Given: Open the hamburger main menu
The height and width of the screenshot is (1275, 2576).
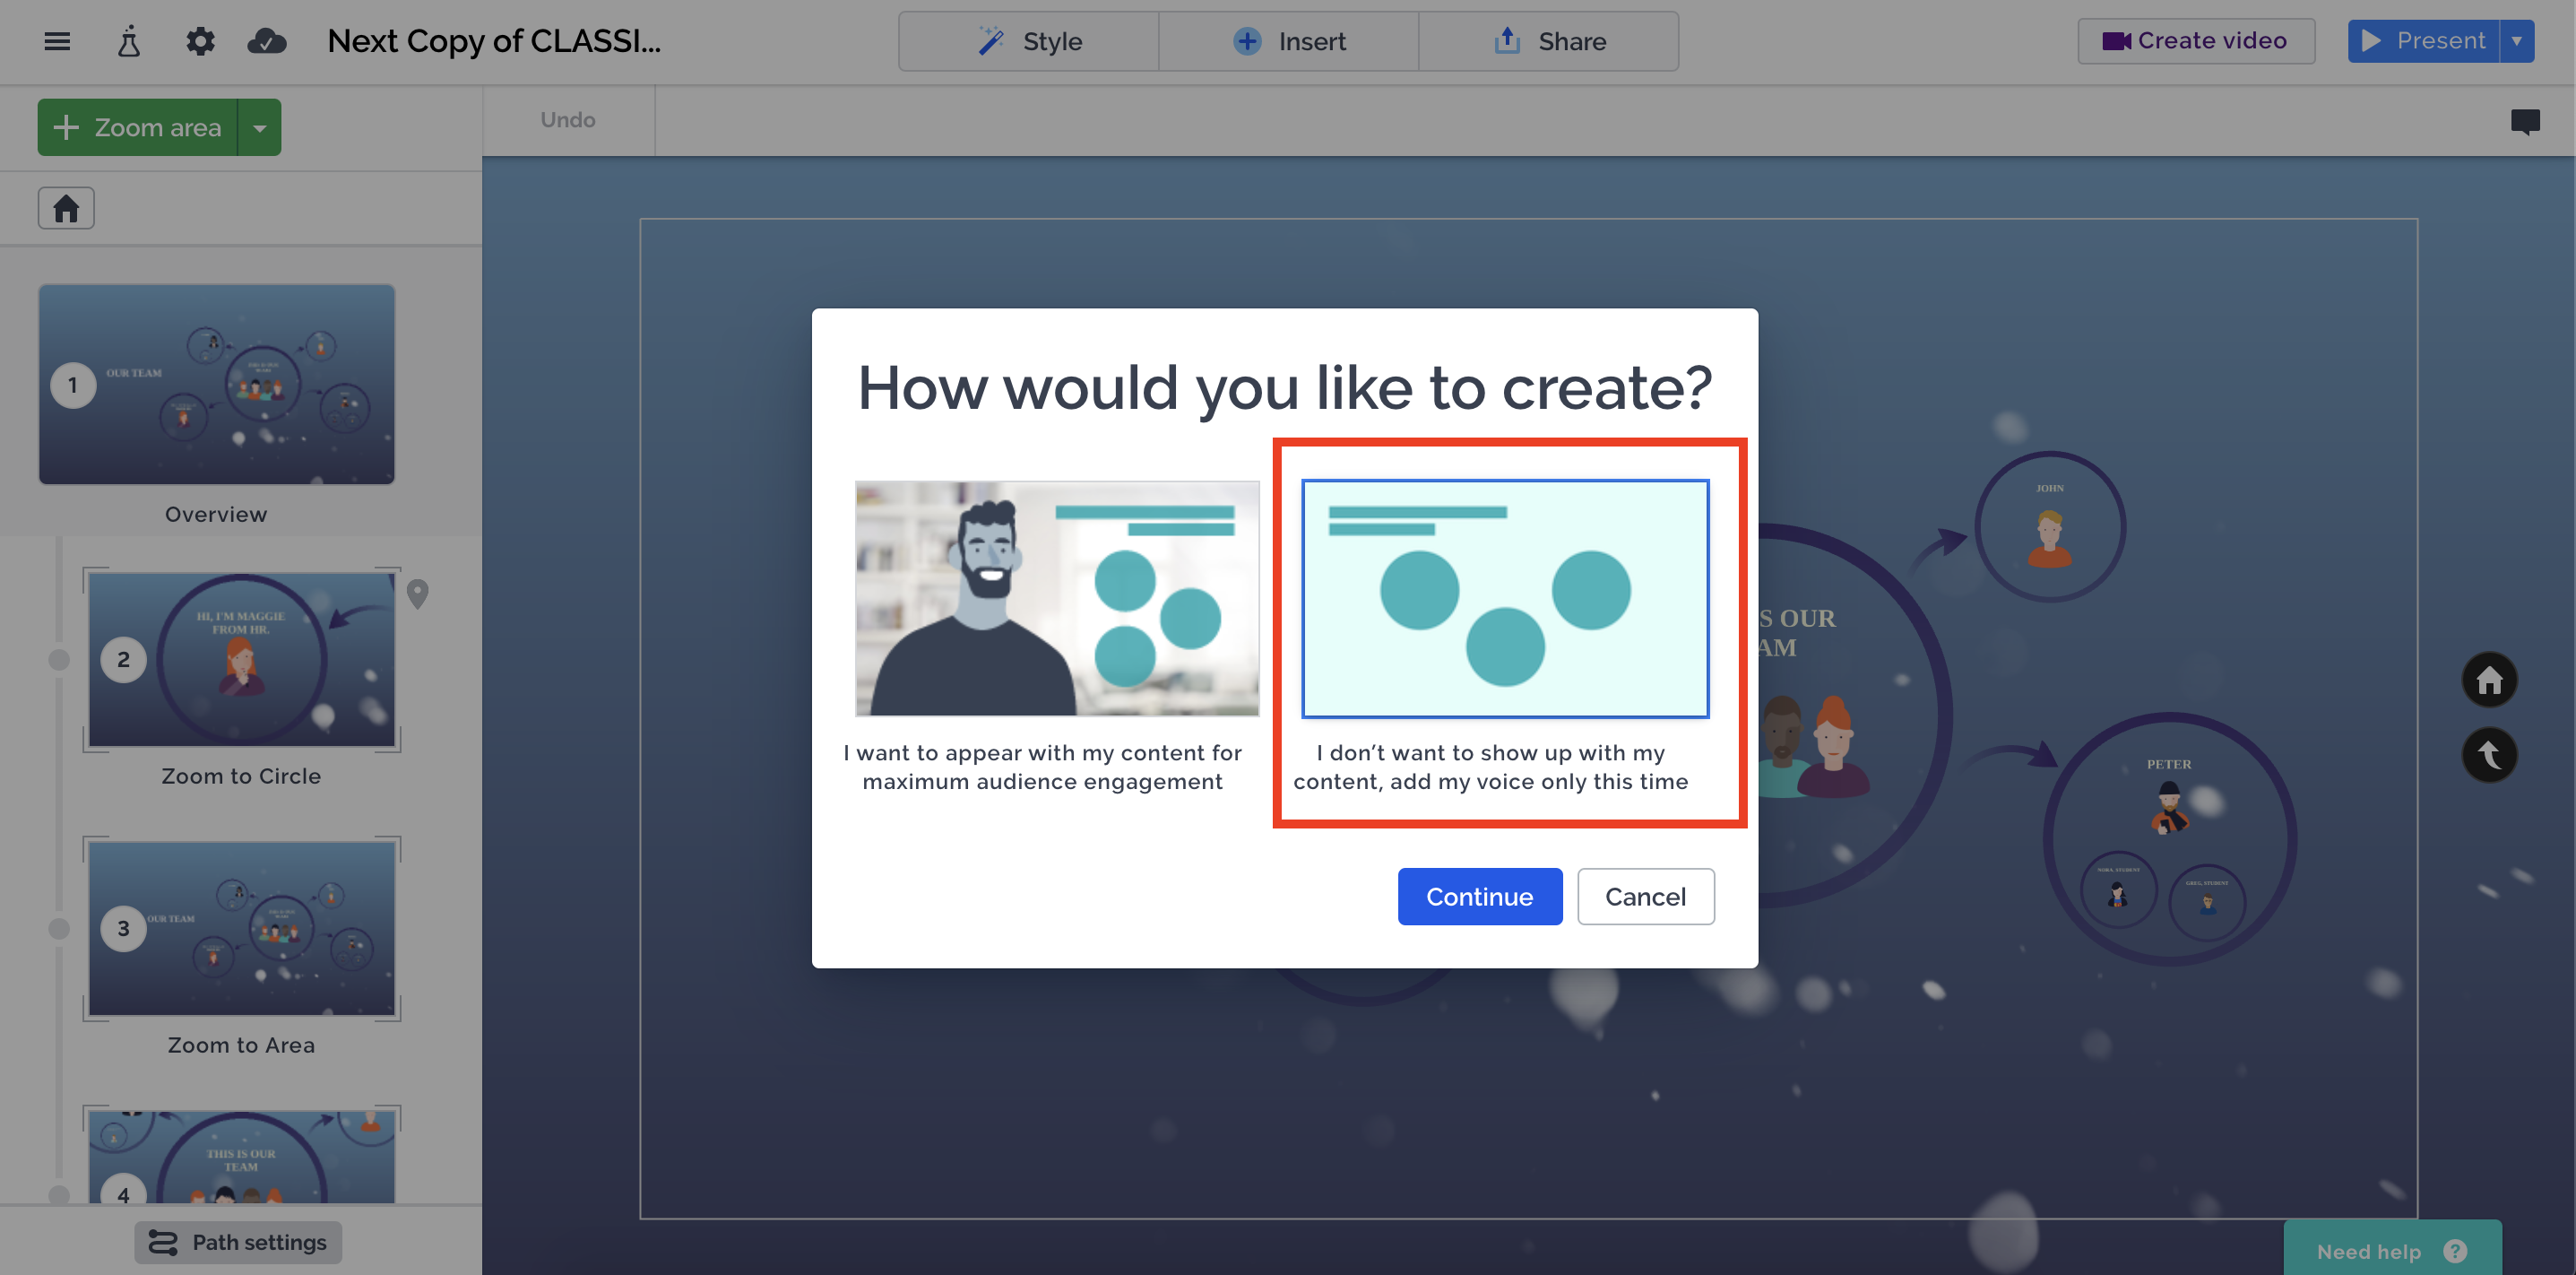Looking at the screenshot, I should click(x=57, y=41).
